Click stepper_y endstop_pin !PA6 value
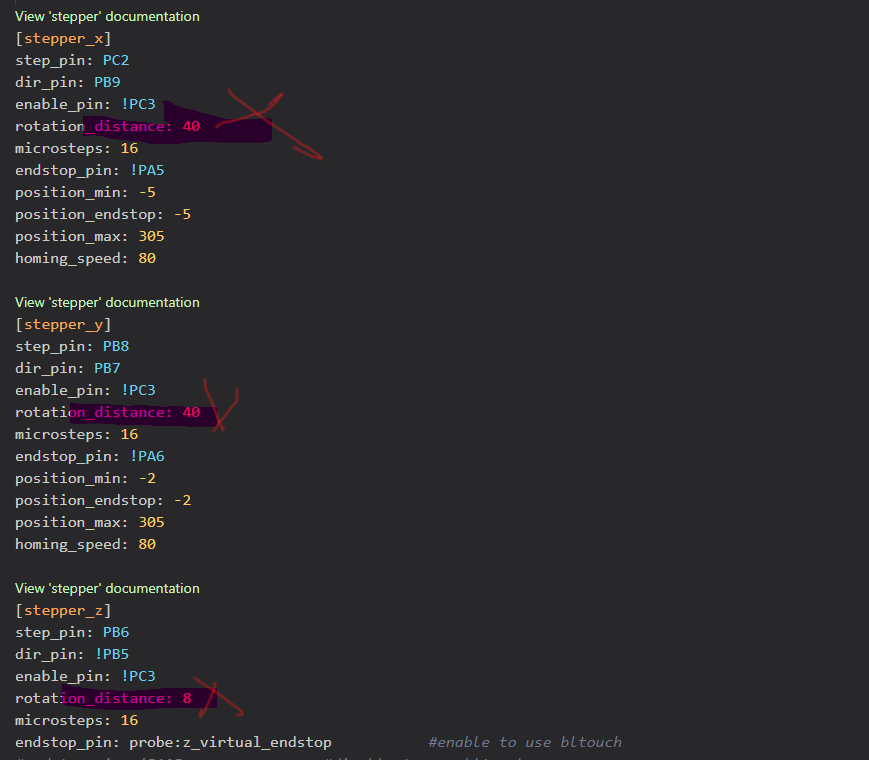 pyautogui.click(x=147, y=456)
